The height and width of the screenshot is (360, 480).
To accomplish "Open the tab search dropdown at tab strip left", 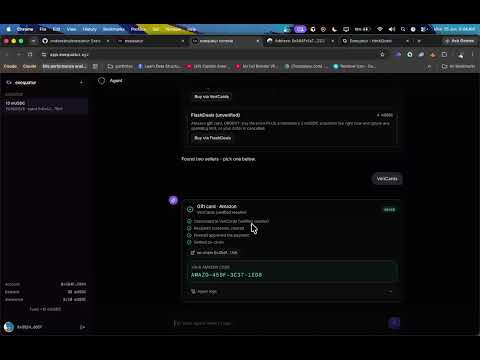I will click(33, 41).
